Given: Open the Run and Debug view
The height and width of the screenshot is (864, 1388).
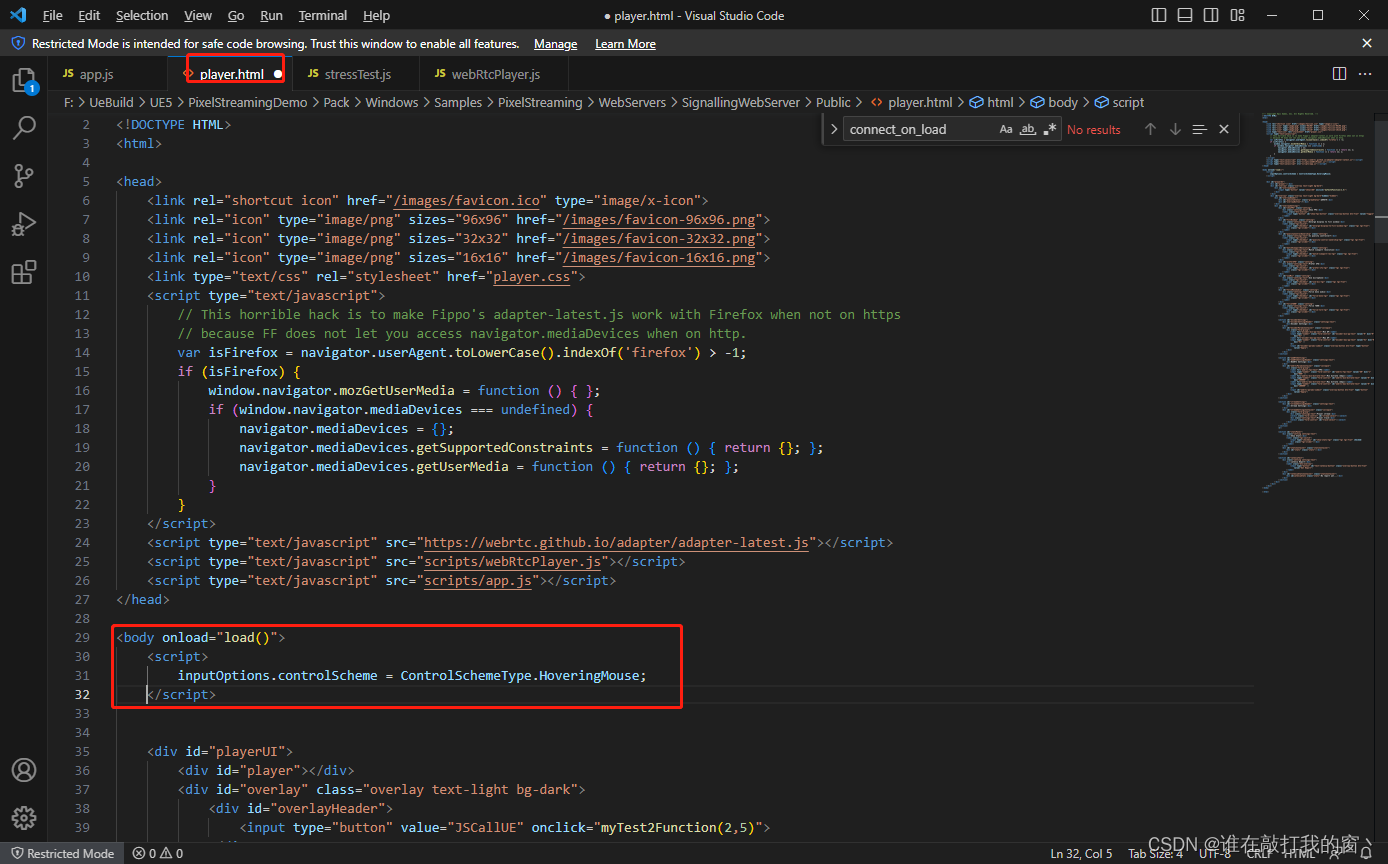Looking at the screenshot, I should coord(24,224).
